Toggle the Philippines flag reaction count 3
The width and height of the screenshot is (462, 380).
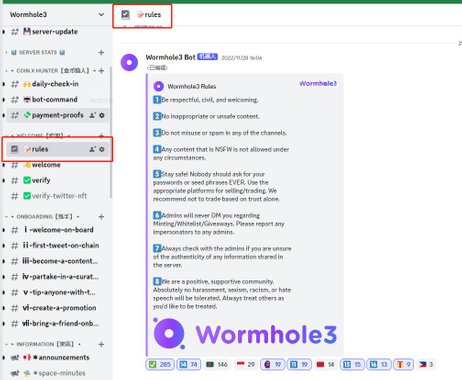tap(426, 365)
